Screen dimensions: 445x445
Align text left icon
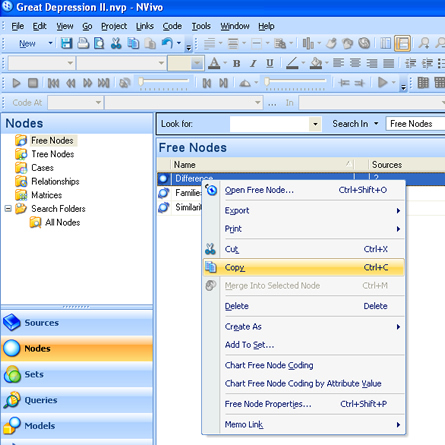(x=338, y=63)
